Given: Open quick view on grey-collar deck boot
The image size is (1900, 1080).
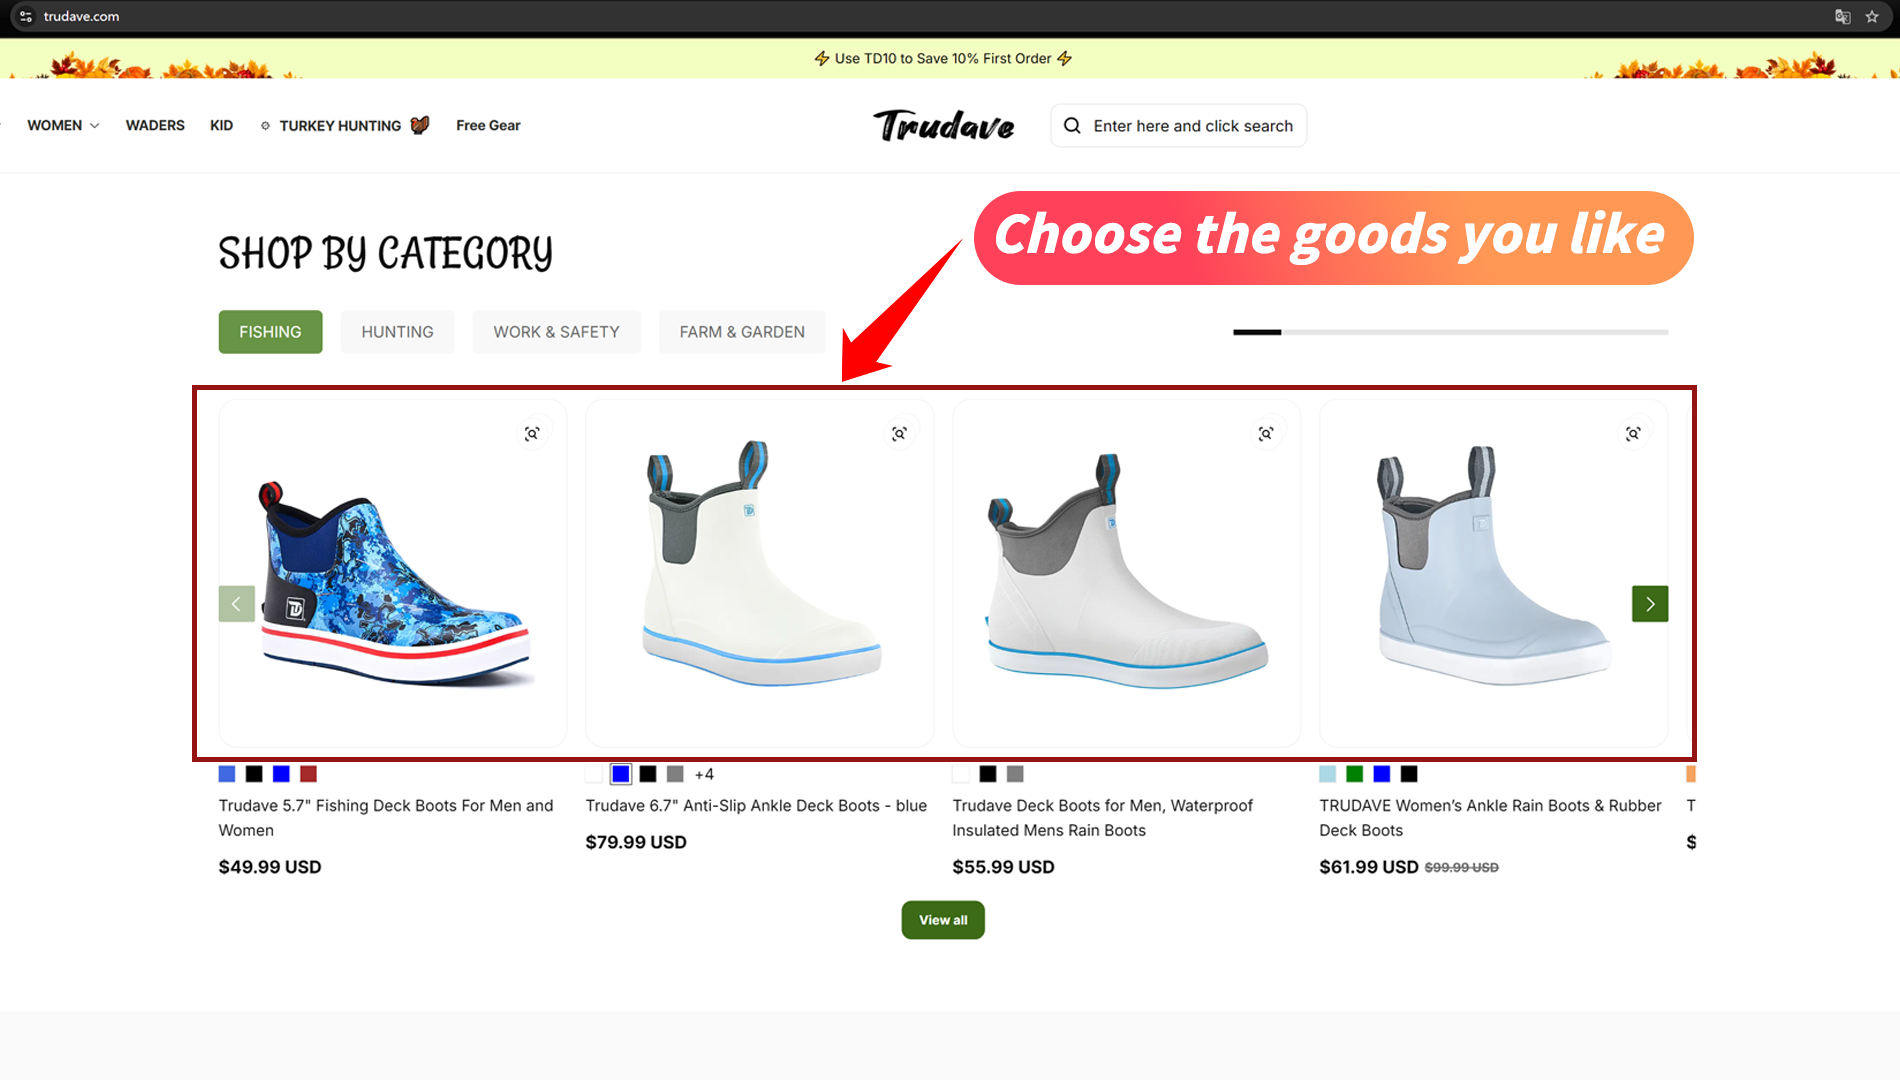Looking at the screenshot, I should (1266, 433).
